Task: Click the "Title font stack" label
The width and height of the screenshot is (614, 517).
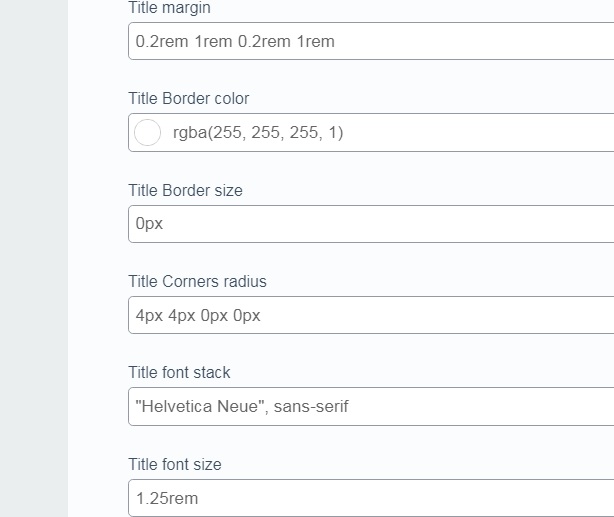Action: (x=179, y=372)
